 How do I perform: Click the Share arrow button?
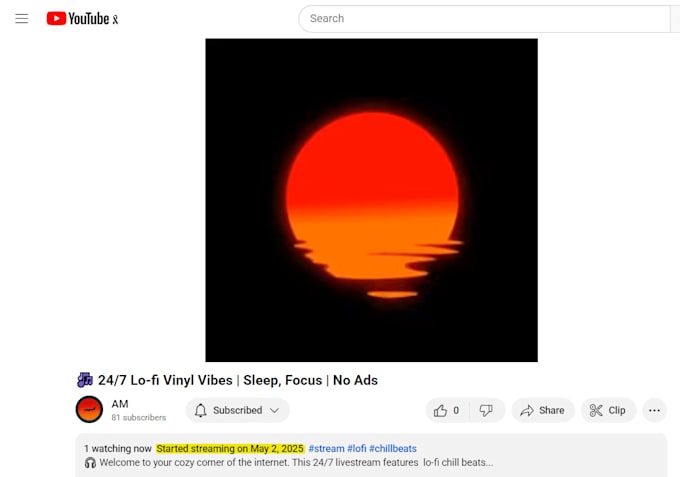click(543, 410)
